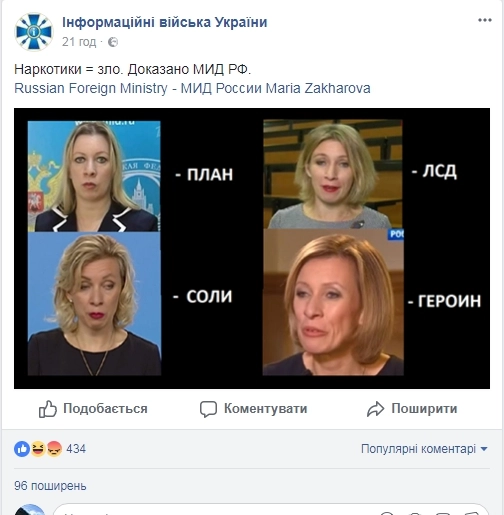Click the angry reaction emoji
Screen dimensions: 504x515
click(x=54, y=449)
